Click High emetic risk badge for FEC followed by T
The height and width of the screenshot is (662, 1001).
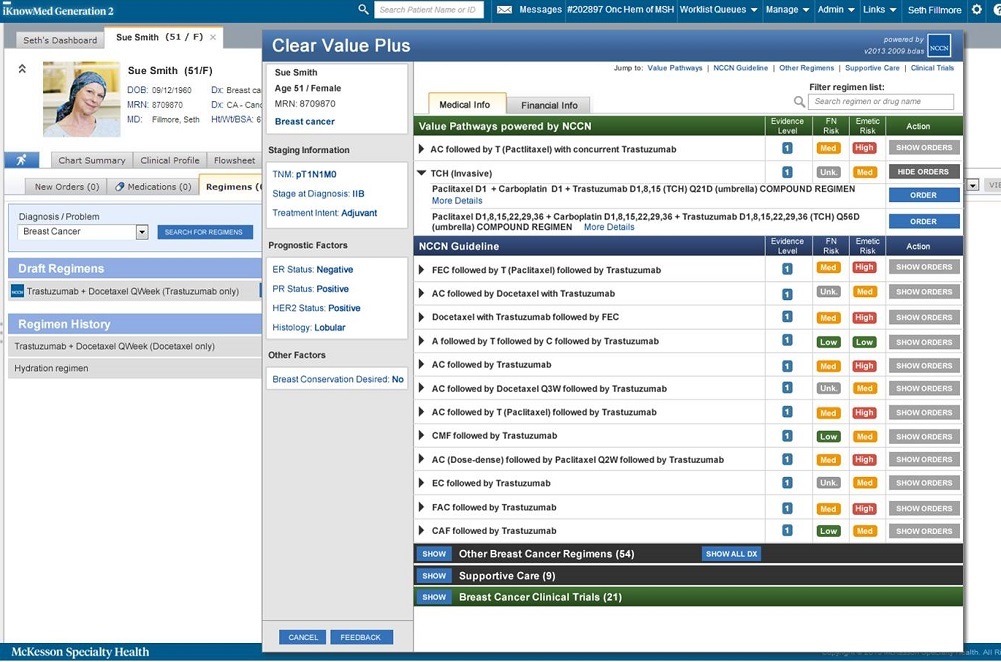(864, 267)
